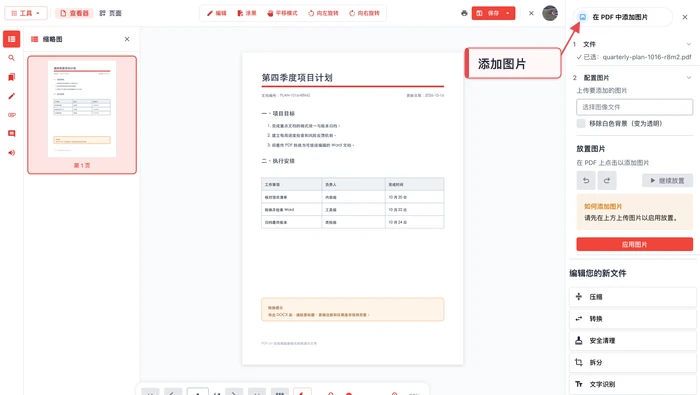Activate 平移模式 pan mode
Image resolution: width=700 pixels, height=395 pixels.
pyautogui.click(x=282, y=13)
